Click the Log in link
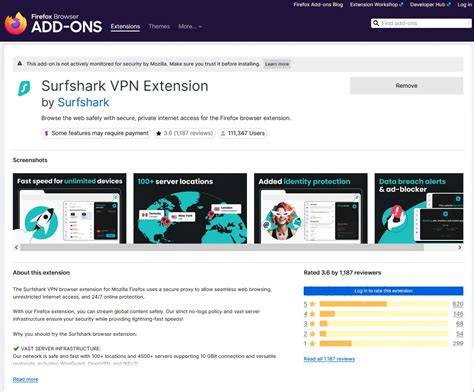Viewport: 474px width, 392px height. point(464,5)
